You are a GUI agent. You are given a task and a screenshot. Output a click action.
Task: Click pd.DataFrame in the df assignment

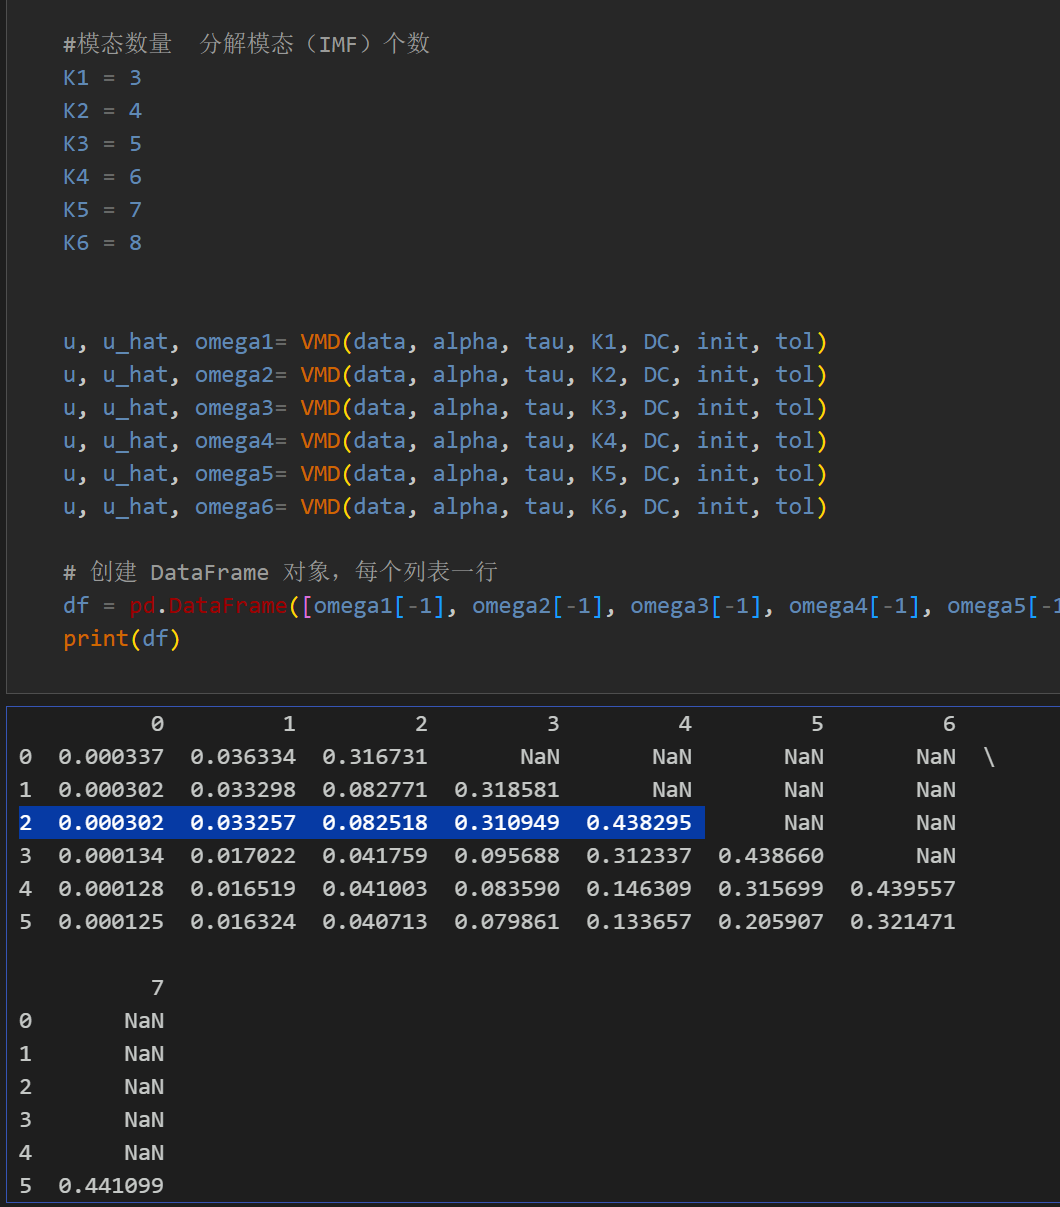pyautogui.click(x=208, y=606)
